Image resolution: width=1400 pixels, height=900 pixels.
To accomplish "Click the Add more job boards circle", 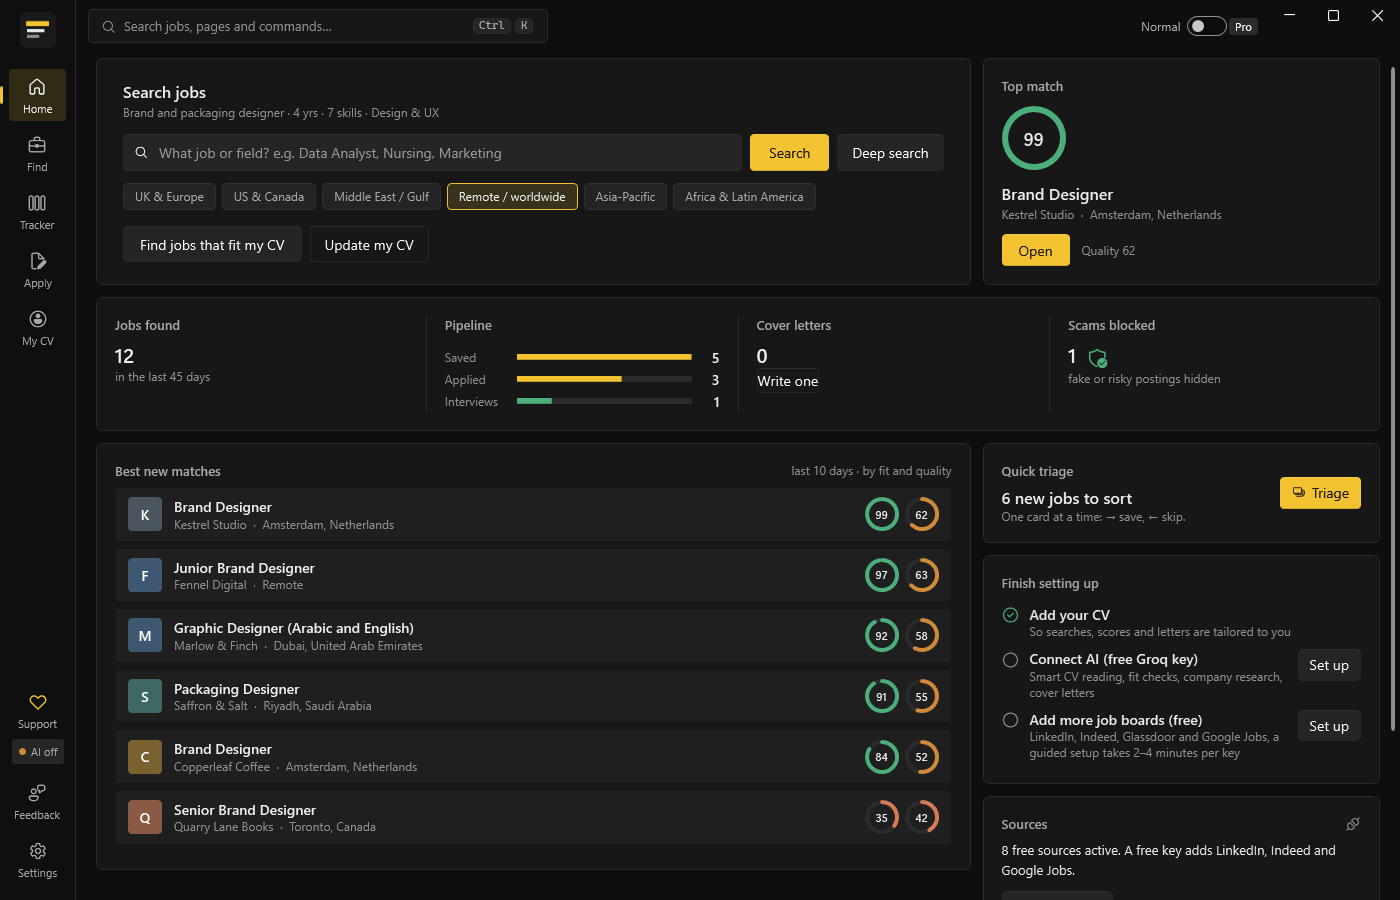I will [x=1010, y=720].
